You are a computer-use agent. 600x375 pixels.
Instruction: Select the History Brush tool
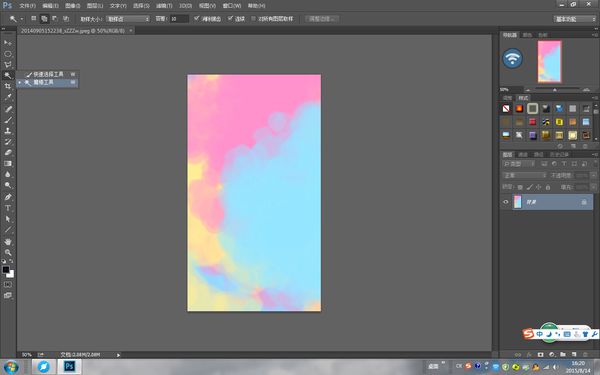(x=8, y=142)
